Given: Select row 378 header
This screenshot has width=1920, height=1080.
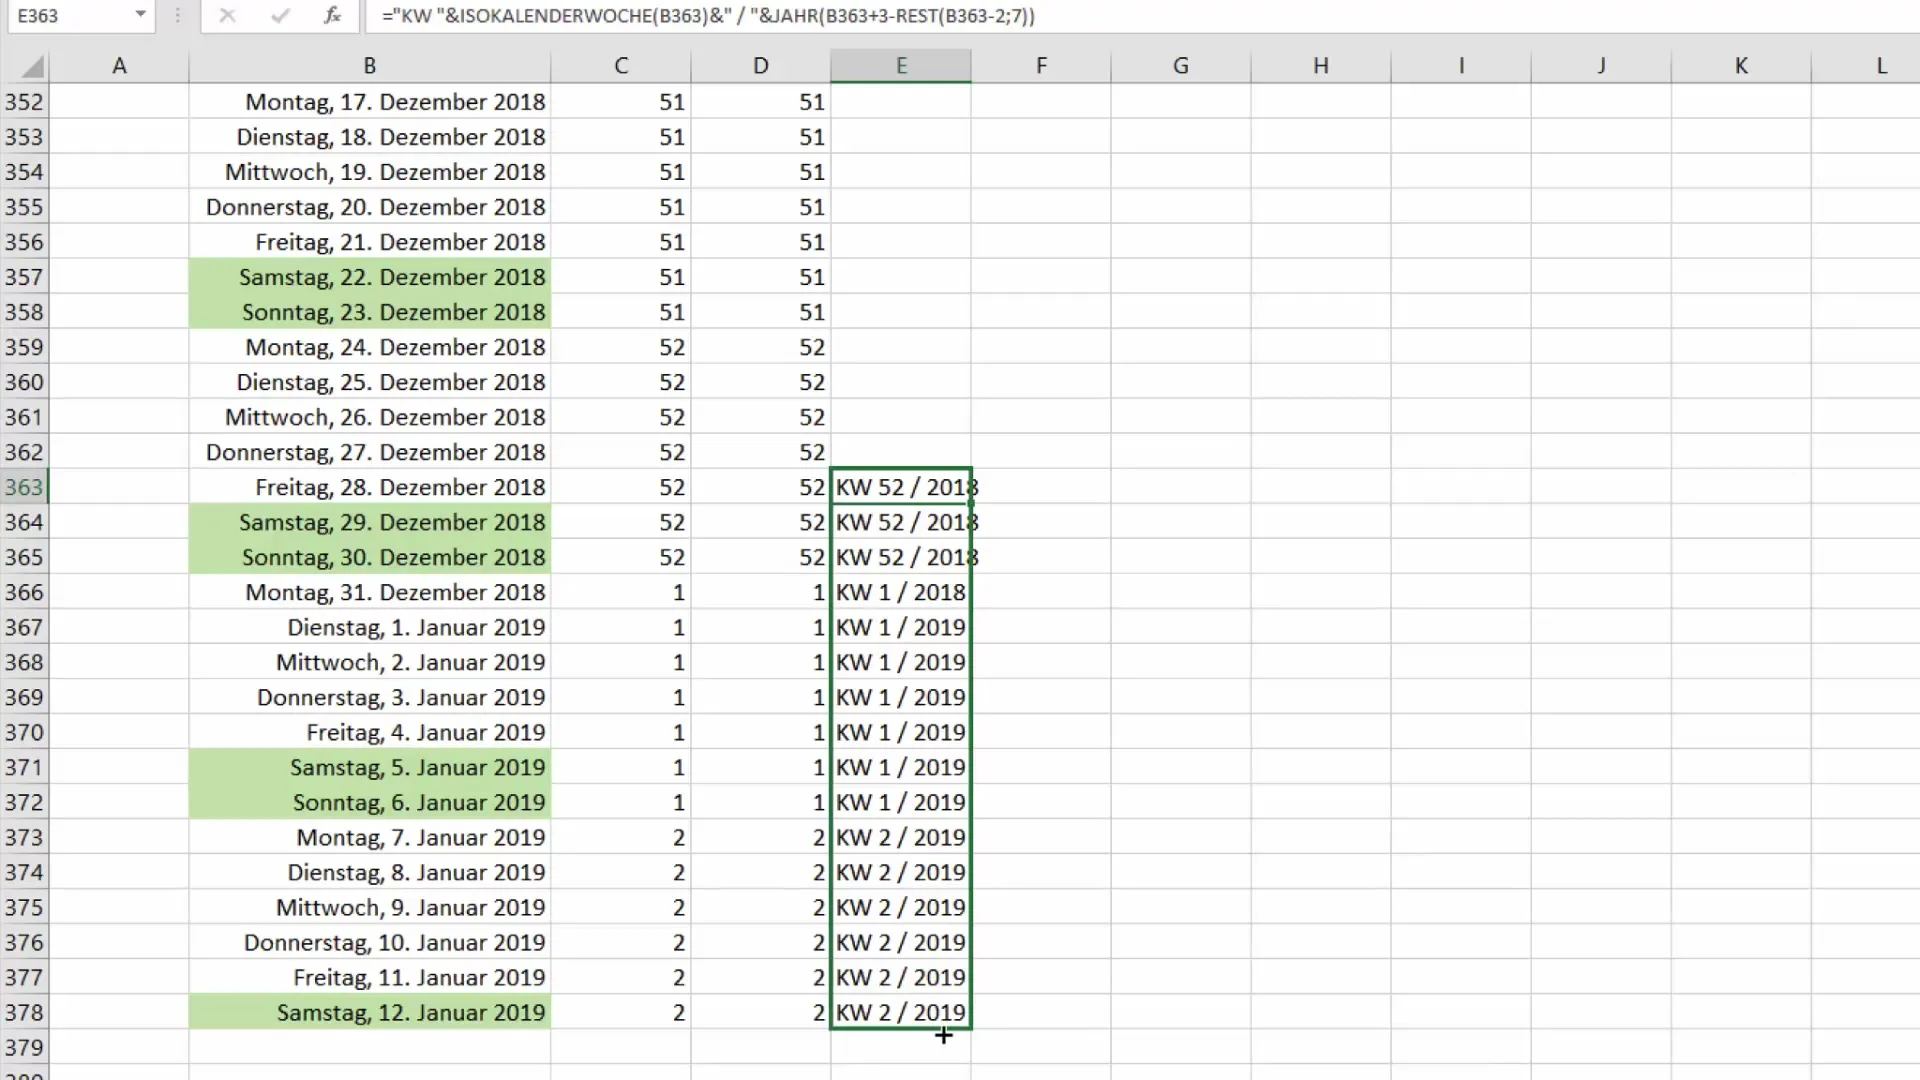Looking at the screenshot, I should 24,1012.
